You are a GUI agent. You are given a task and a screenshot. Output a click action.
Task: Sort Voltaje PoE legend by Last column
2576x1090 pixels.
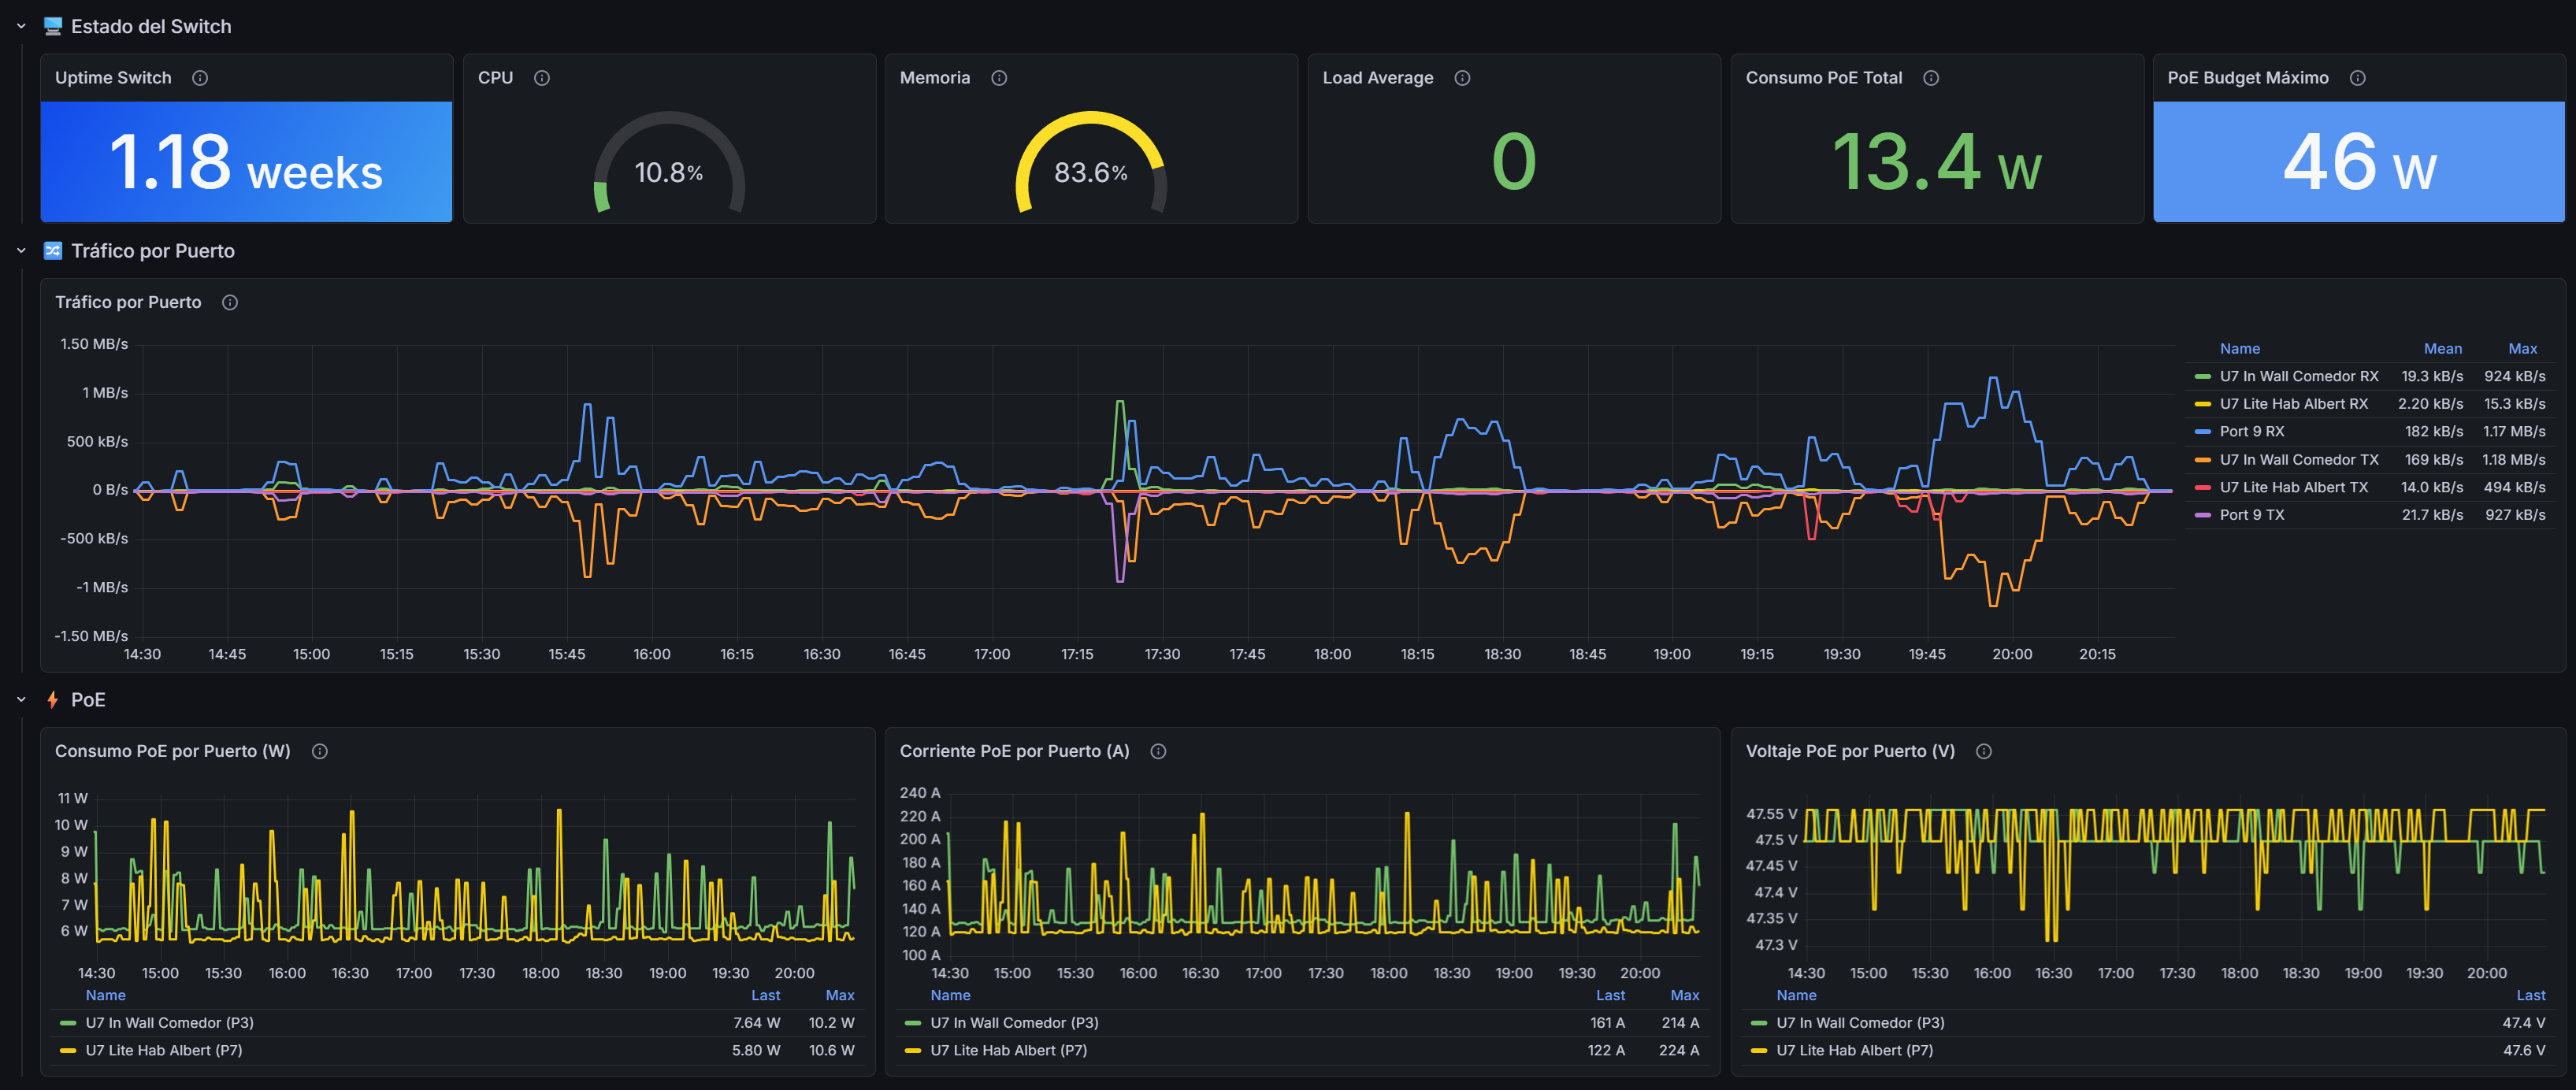[2531, 996]
